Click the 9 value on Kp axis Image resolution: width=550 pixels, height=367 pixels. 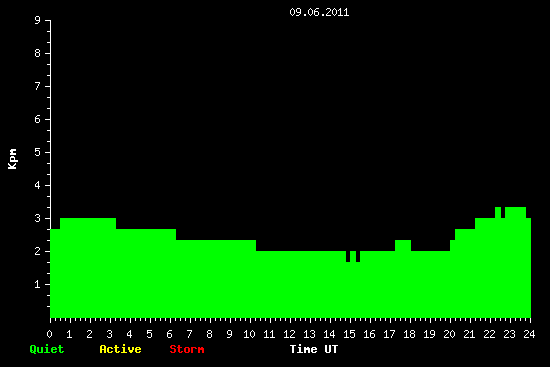[38, 20]
